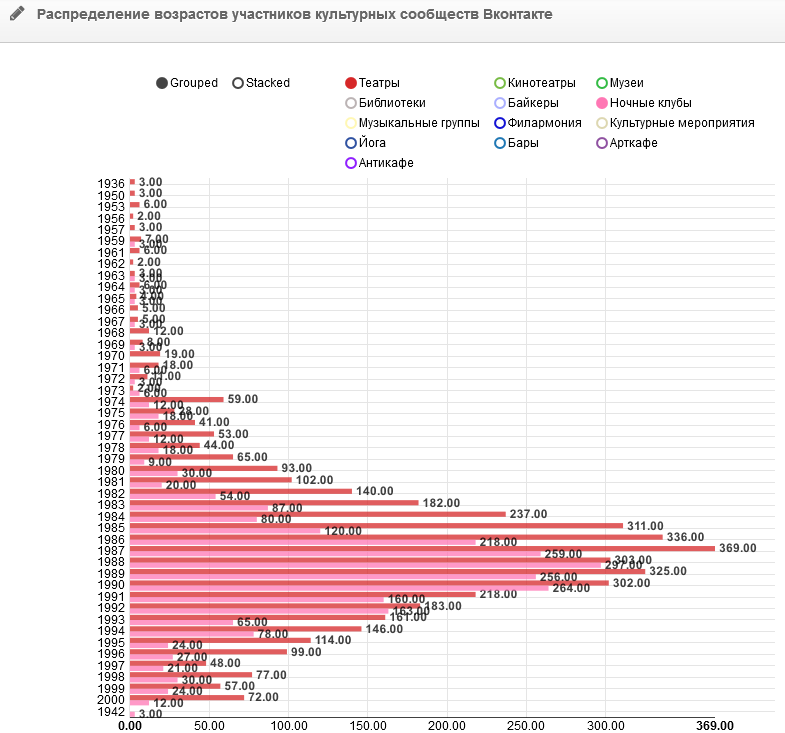Viewport: 785px width, 733px height.
Task: Click the 369.00 bar for 1987
Action: point(420,548)
